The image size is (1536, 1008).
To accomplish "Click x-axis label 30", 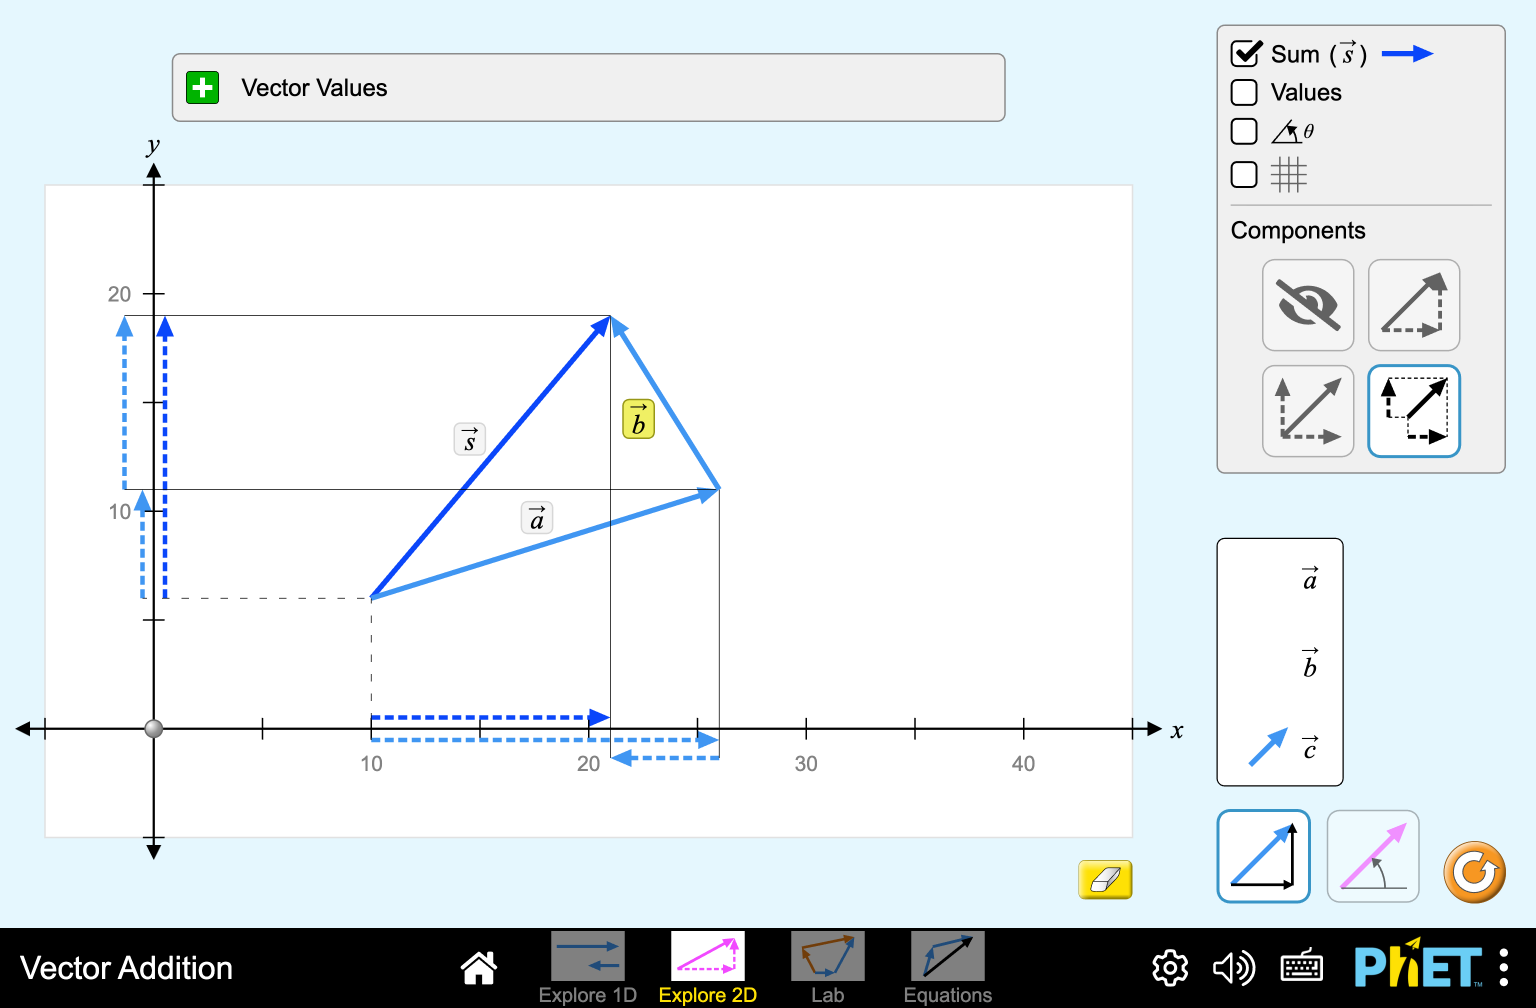I will [806, 764].
